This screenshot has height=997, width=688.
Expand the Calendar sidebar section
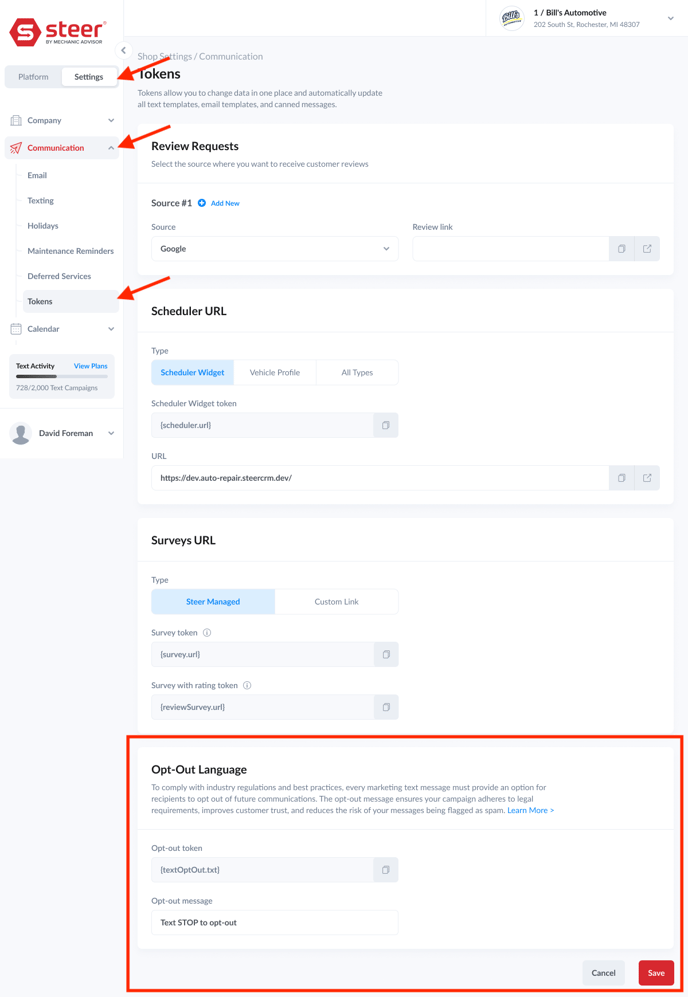pyautogui.click(x=62, y=329)
